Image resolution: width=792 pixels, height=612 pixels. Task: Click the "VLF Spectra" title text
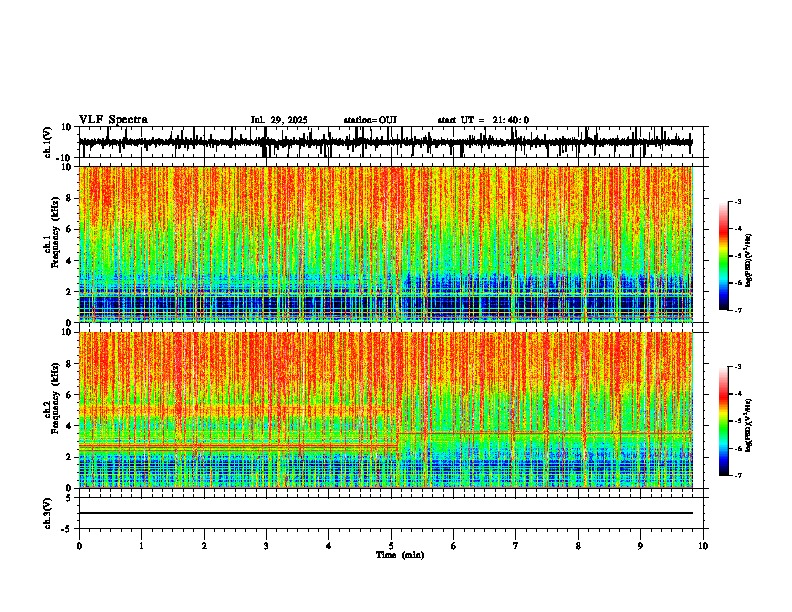click(113, 120)
